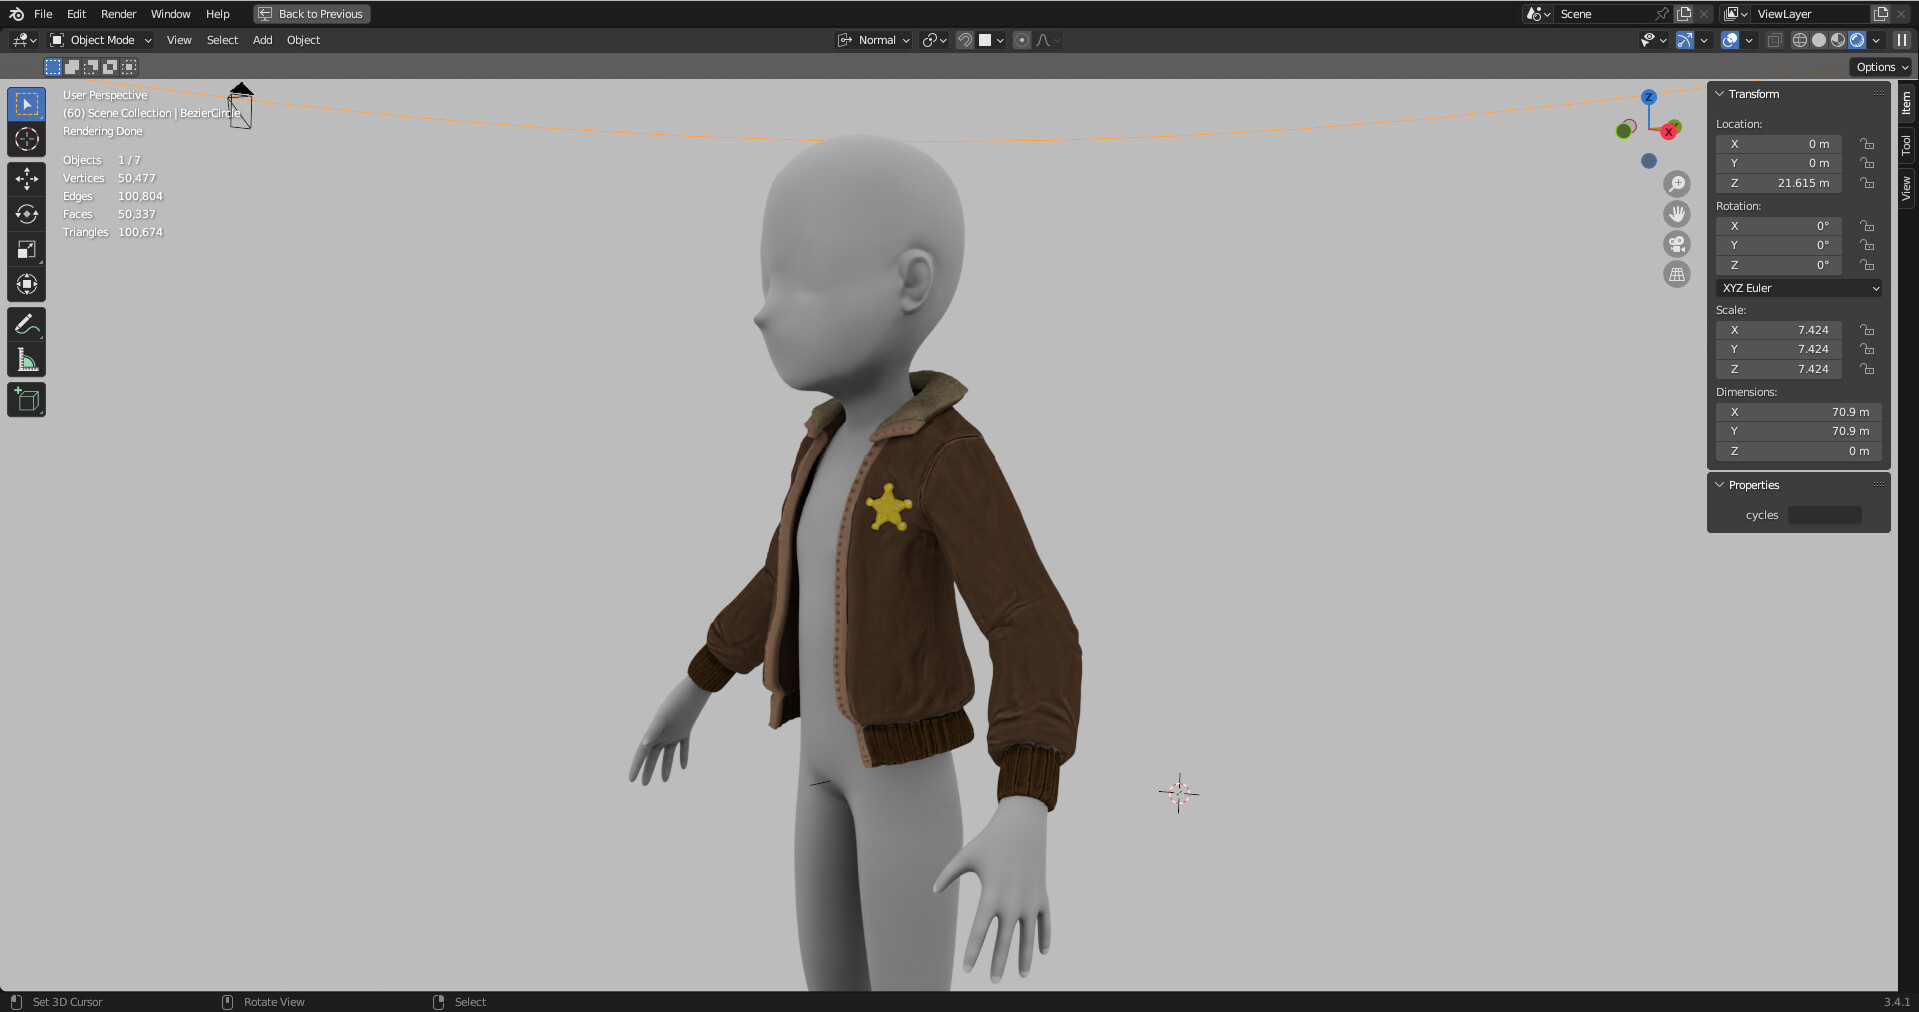Switch to wireframe viewport shading
The image size is (1919, 1012).
pyautogui.click(x=1800, y=40)
